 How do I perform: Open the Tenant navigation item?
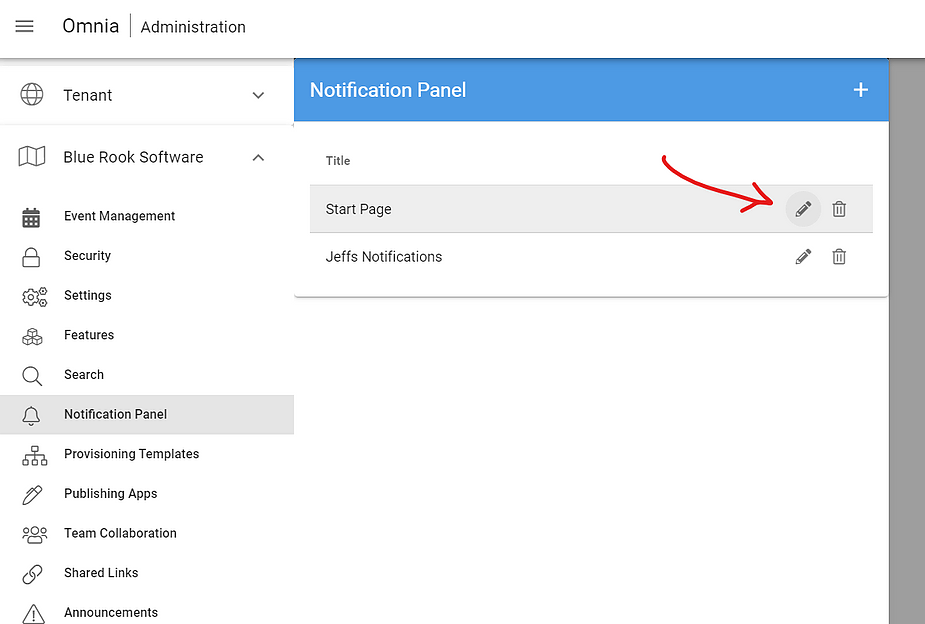(147, 95)
